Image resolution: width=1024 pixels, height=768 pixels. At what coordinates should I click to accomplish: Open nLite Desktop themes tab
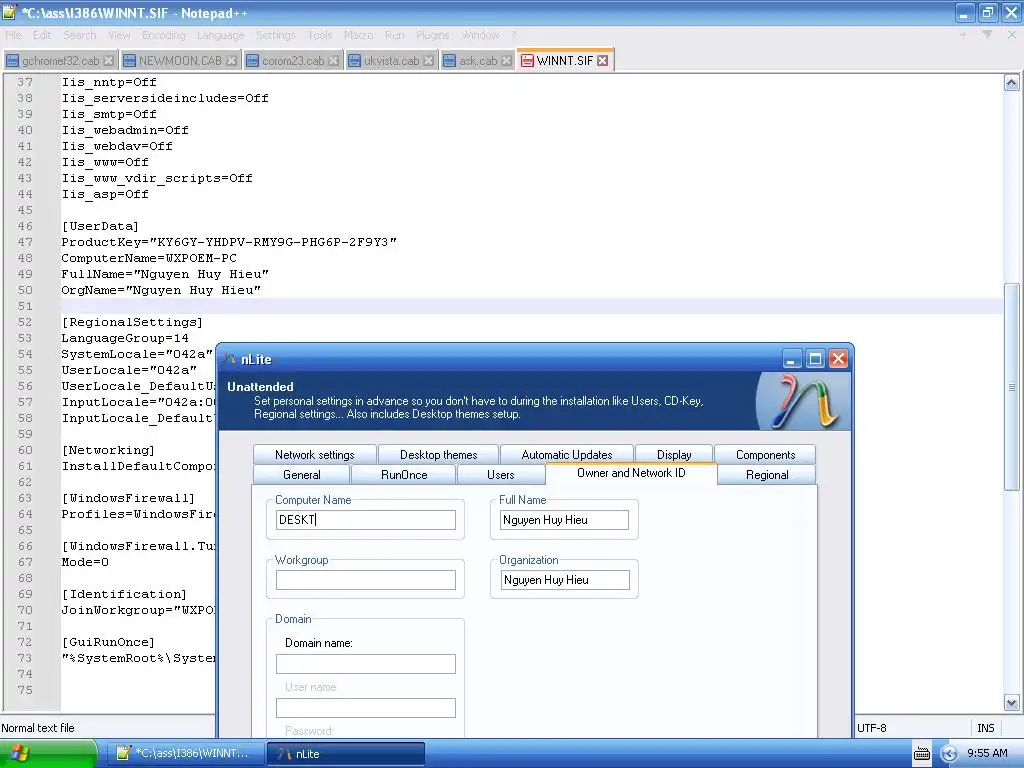438,455
